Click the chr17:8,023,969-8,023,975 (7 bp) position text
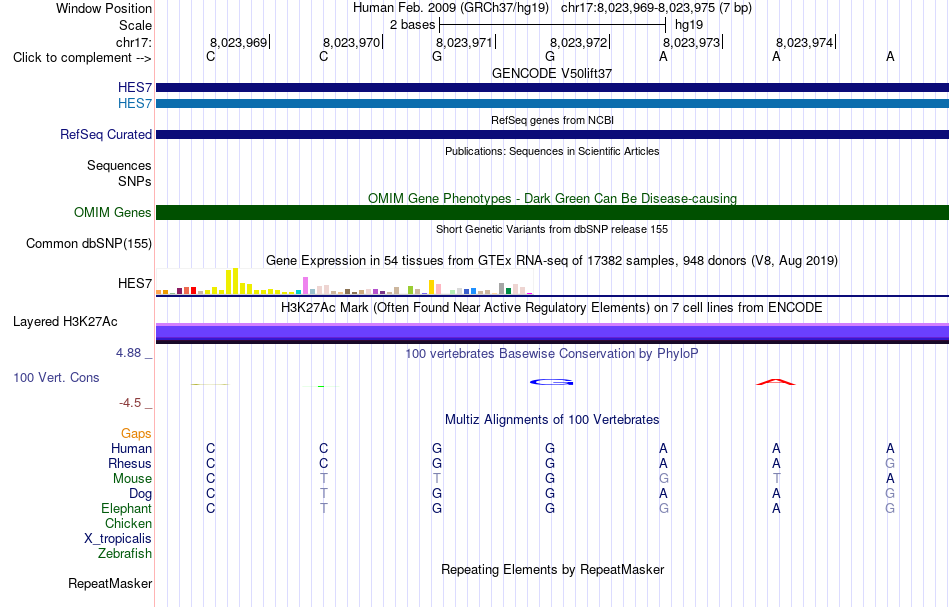The height and width of the screenshot is (607, 950). 656,8
